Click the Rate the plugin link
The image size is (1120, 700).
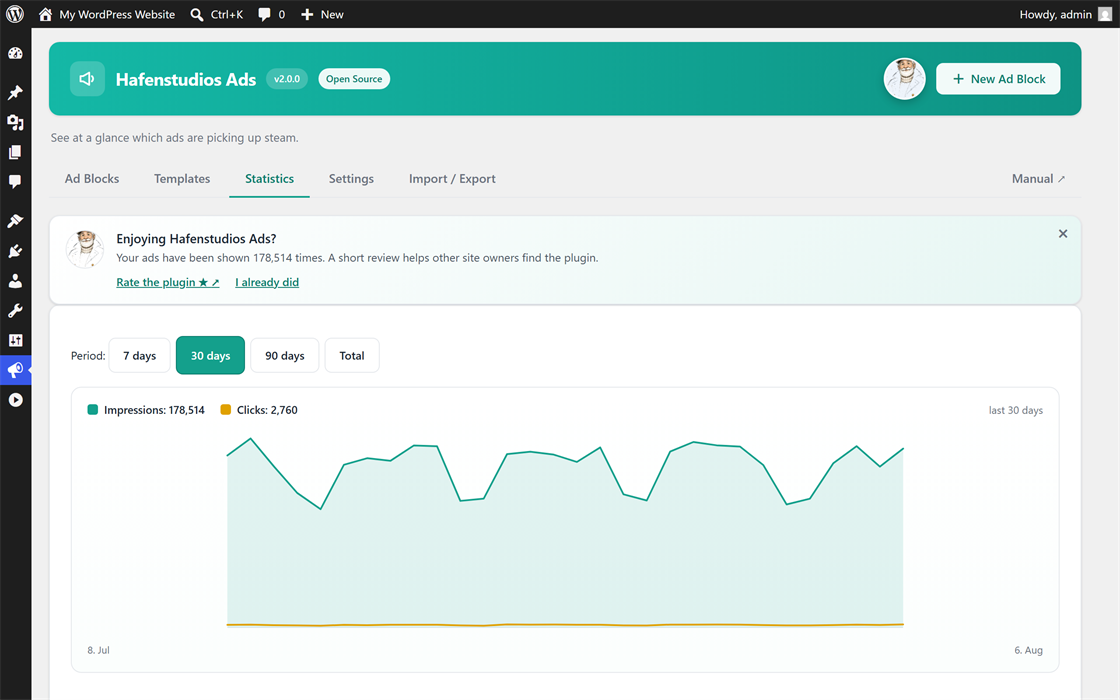168,282
